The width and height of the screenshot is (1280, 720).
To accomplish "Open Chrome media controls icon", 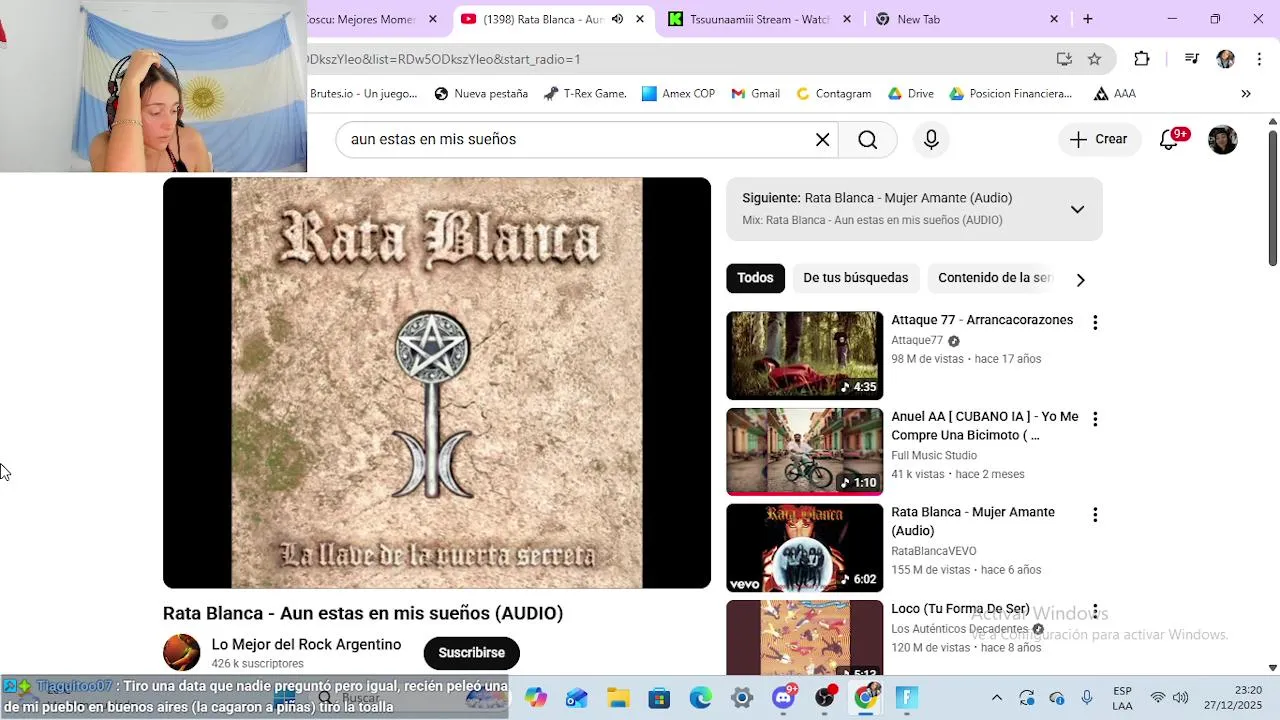I will 1191,59.
